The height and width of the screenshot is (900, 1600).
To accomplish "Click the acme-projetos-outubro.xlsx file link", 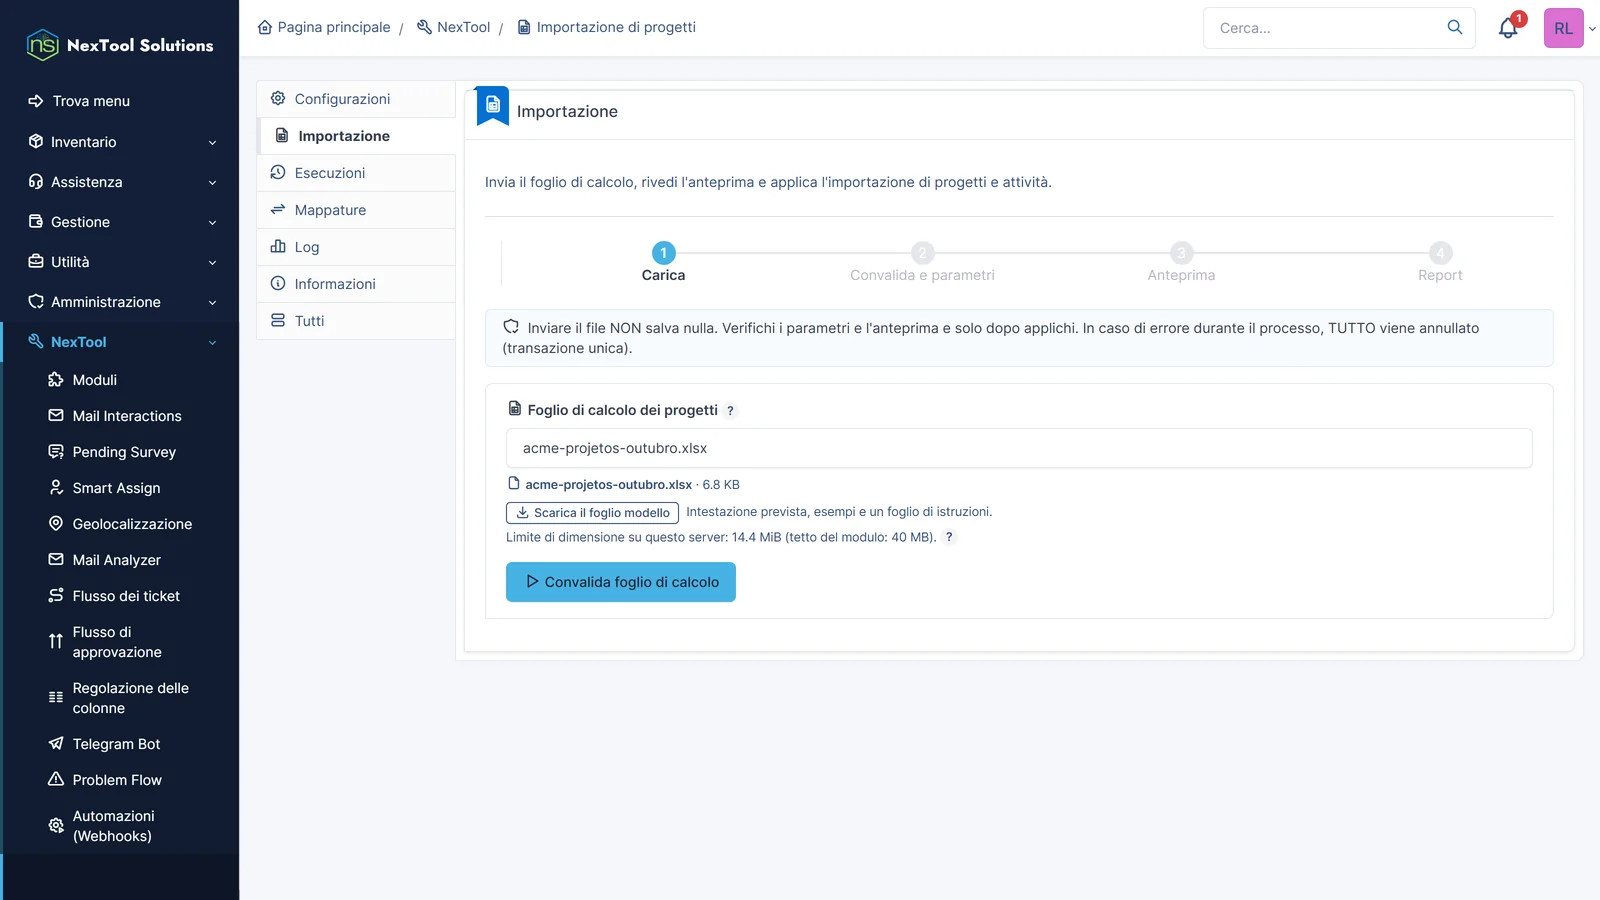I will tap(608, 485).
